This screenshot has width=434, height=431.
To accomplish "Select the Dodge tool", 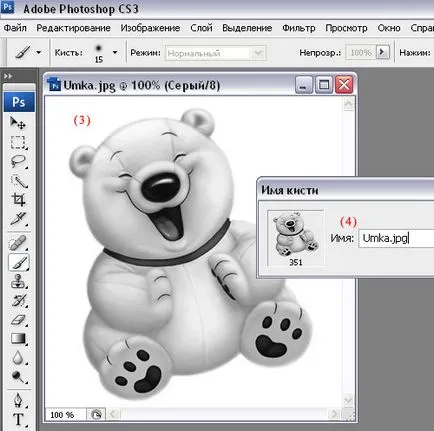I will coord(18,377).
